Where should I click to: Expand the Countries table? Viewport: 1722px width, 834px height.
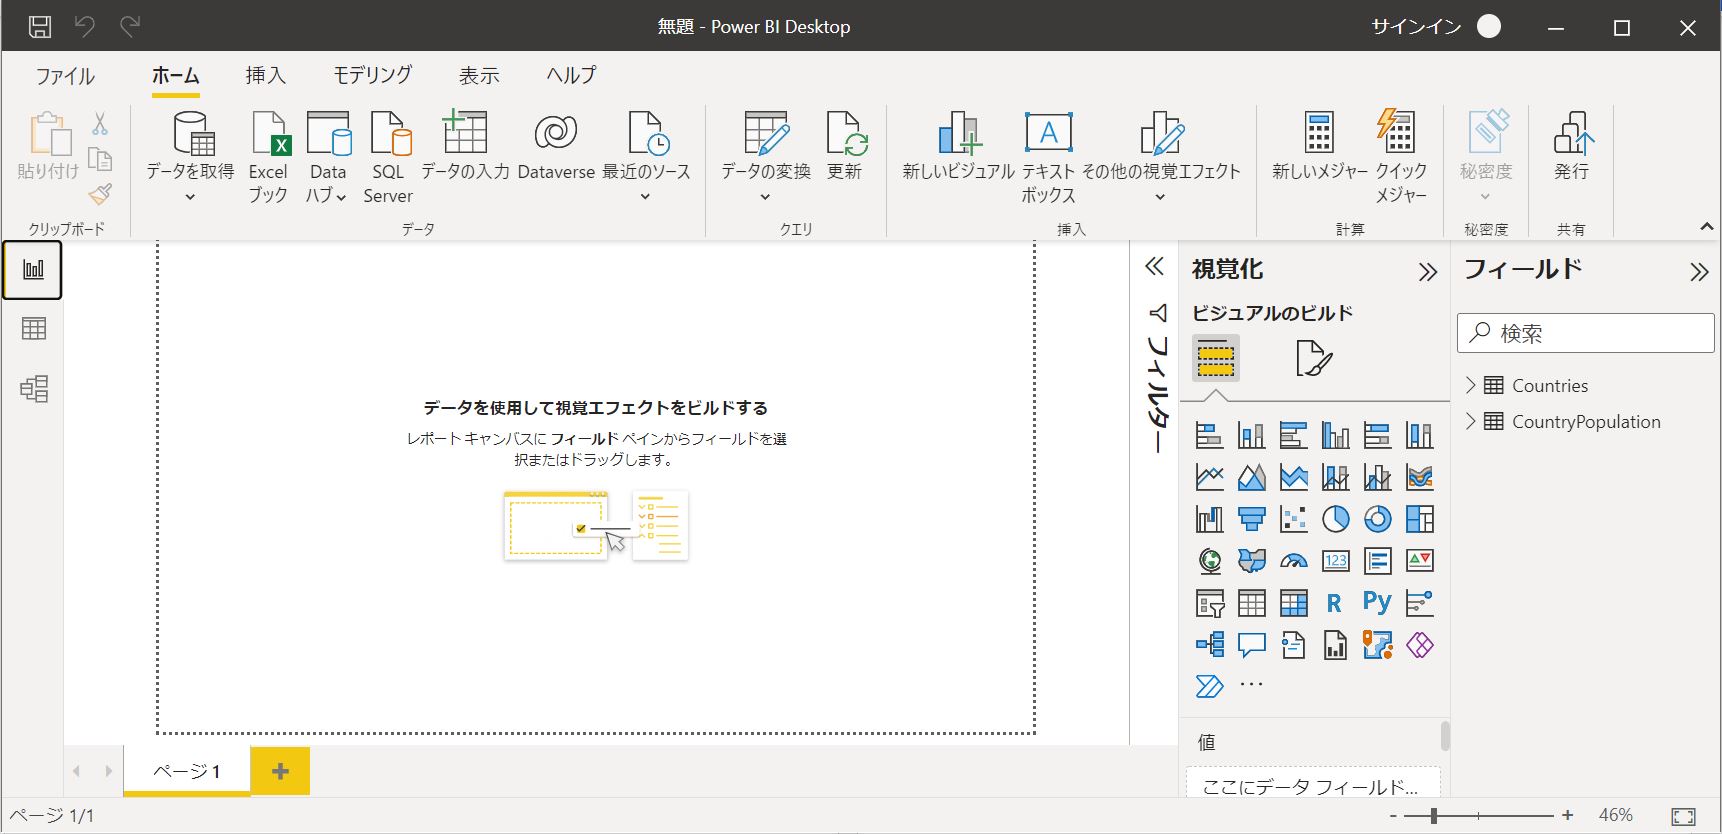pyautogui.click(x=1470, y=385)
